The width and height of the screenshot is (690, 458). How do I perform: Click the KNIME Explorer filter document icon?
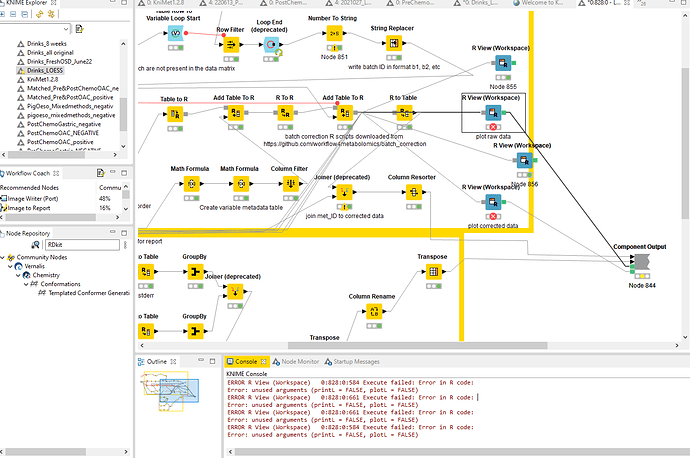click(x=79, y=29)
